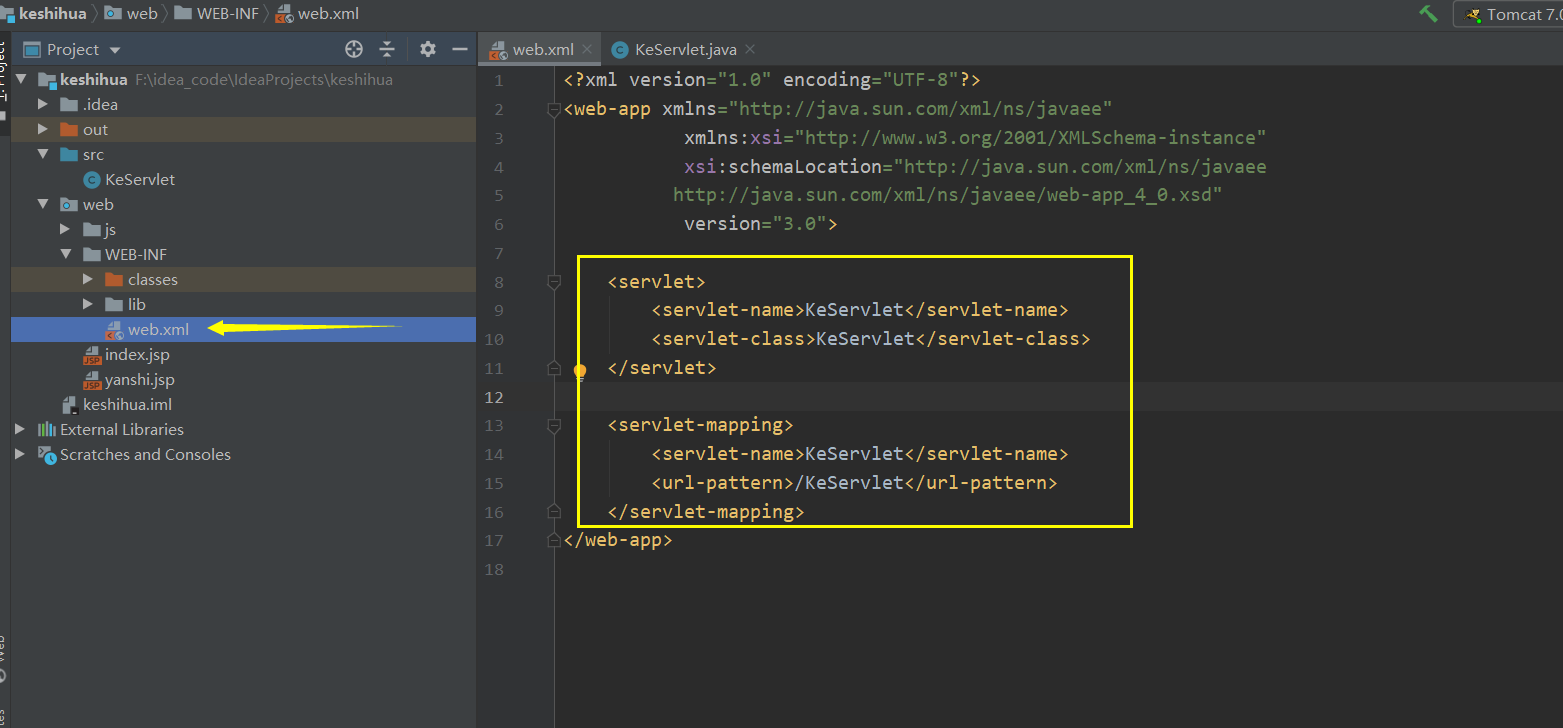Hide the Project tool window with minus icon
Image resolution: width=1563 pixels, height=728 pixels.
[x=459, y=48]
